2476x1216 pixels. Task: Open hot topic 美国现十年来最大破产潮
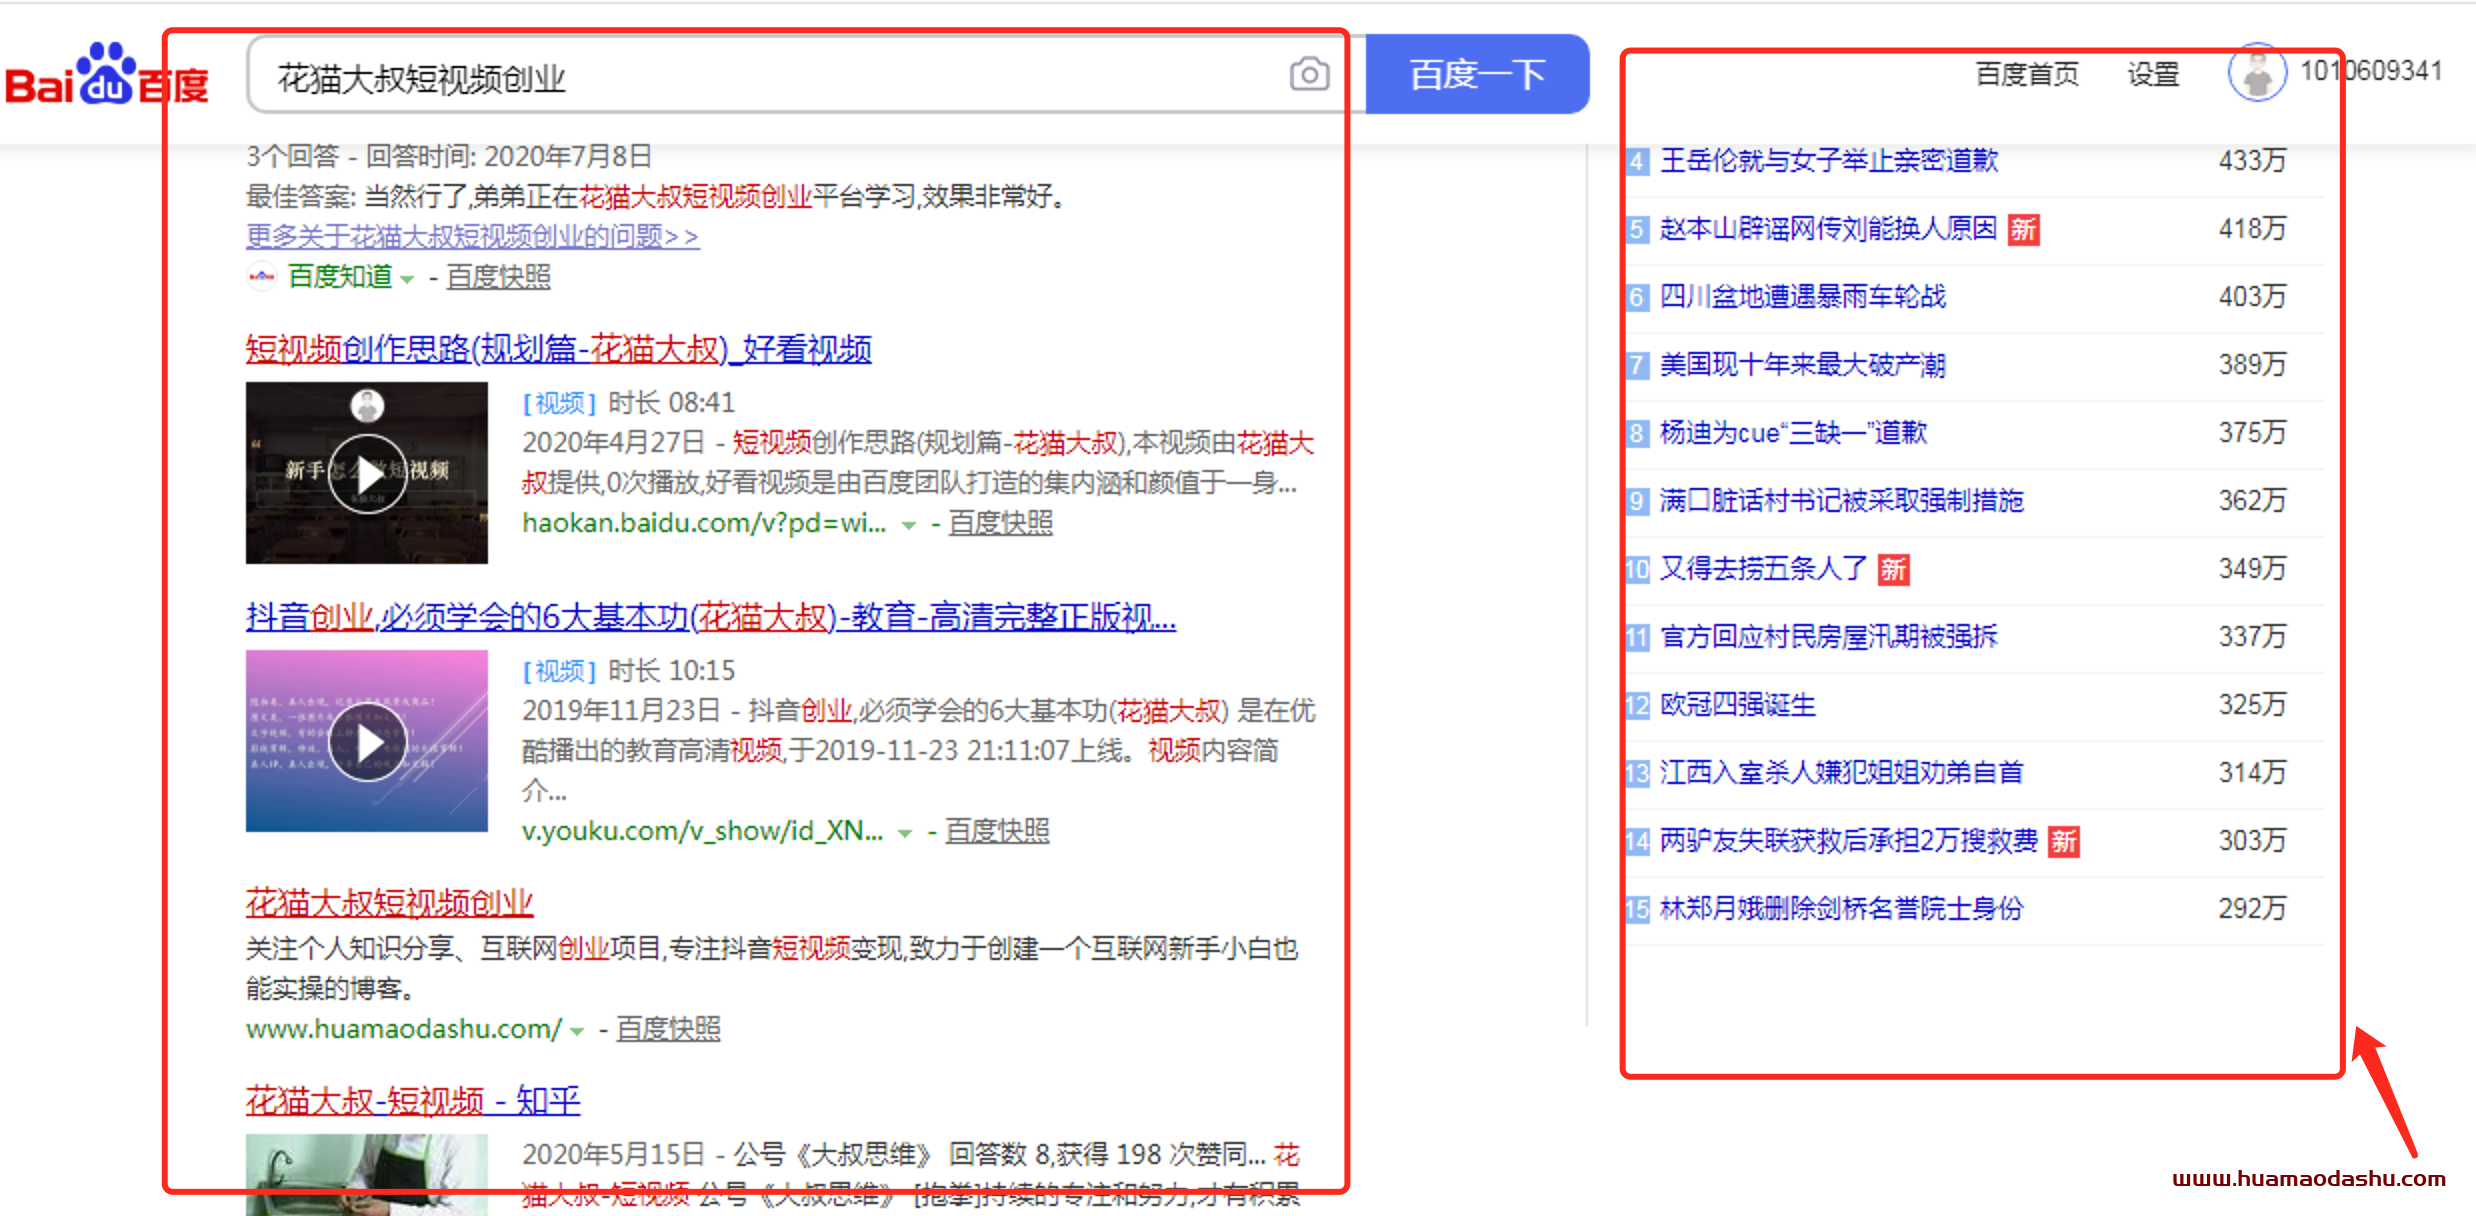pyautogui.click(x=1803, y=365)
